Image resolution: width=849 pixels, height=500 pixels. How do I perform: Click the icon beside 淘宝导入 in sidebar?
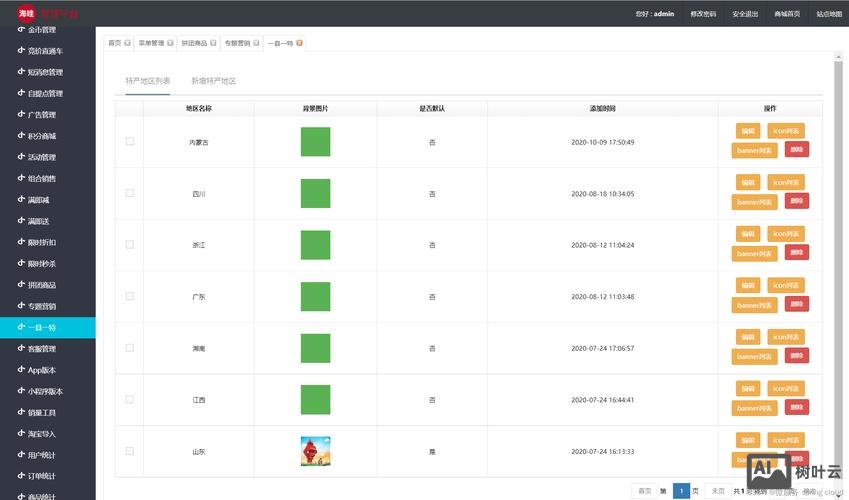pyautogui.click(x=20, y=434)
